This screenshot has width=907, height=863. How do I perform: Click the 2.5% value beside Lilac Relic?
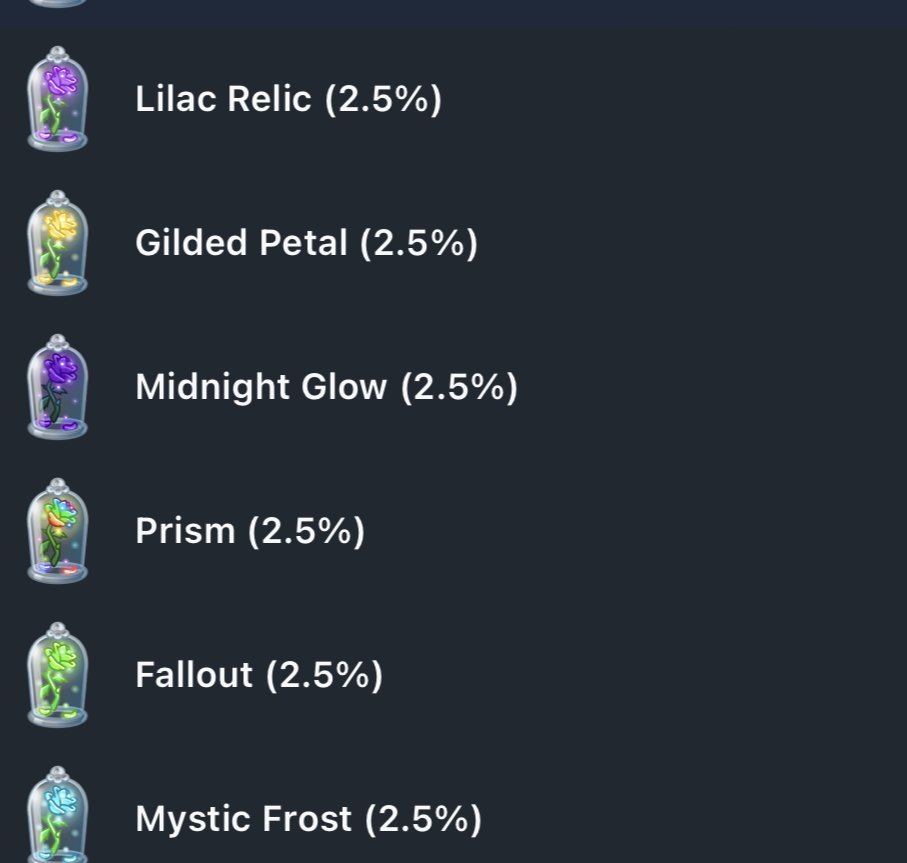point(383,100)
